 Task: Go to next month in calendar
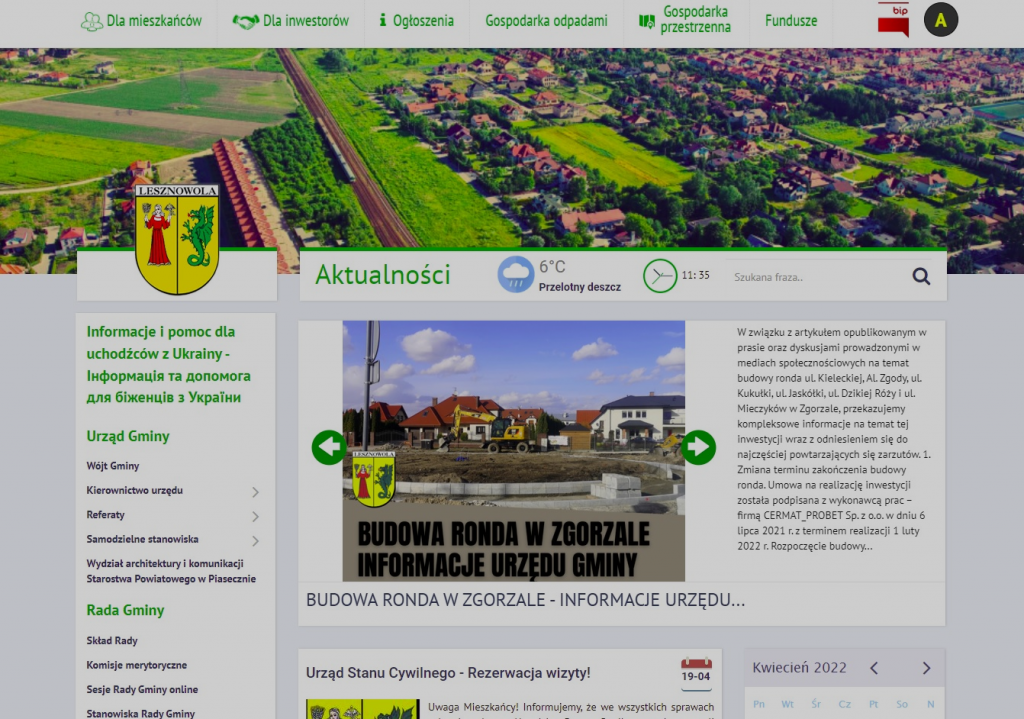point(926,668)
